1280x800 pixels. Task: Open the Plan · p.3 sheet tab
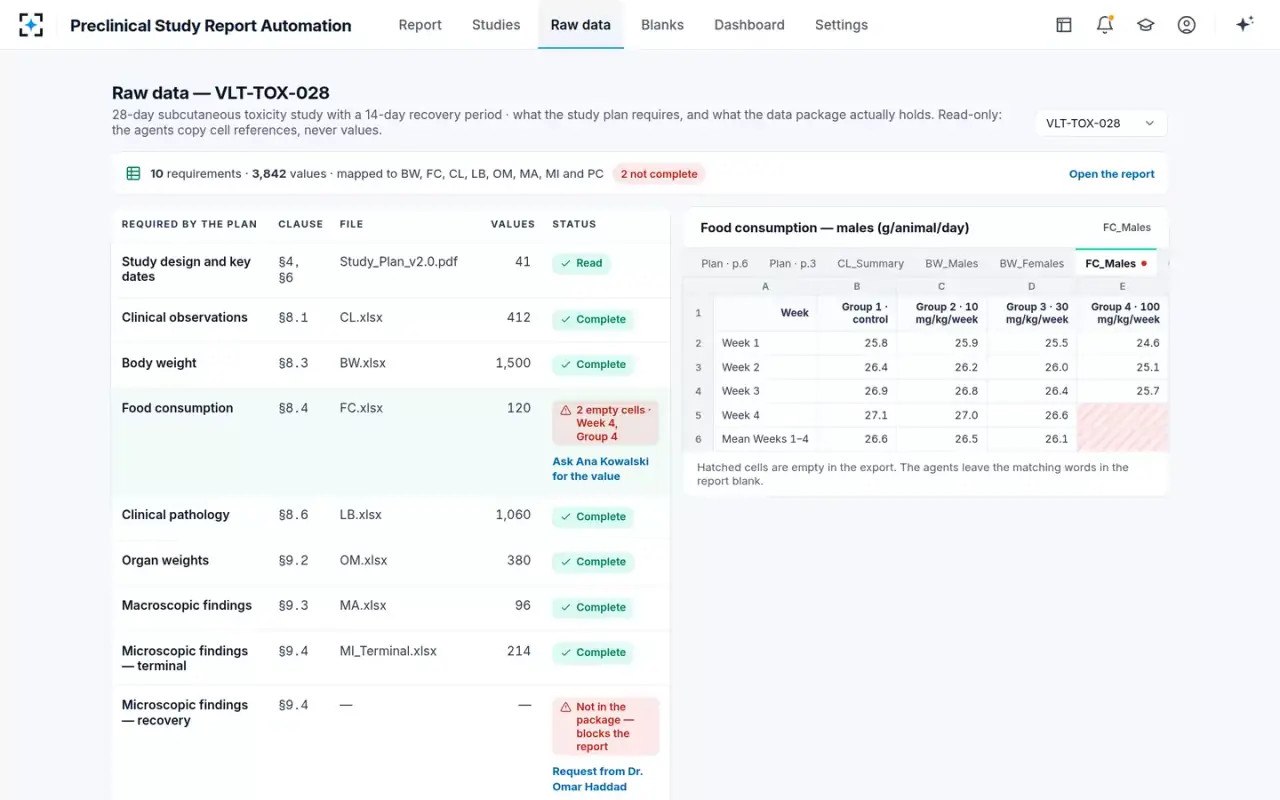(793, 264)
